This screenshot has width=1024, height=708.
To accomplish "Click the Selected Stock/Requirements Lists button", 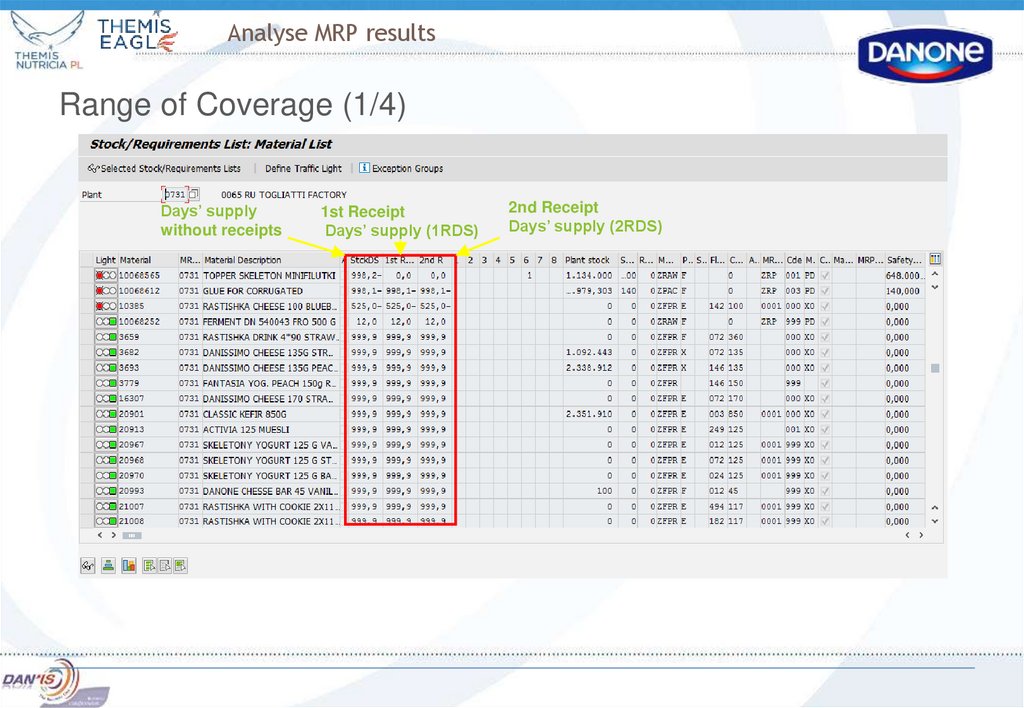I will pos(141,167).
